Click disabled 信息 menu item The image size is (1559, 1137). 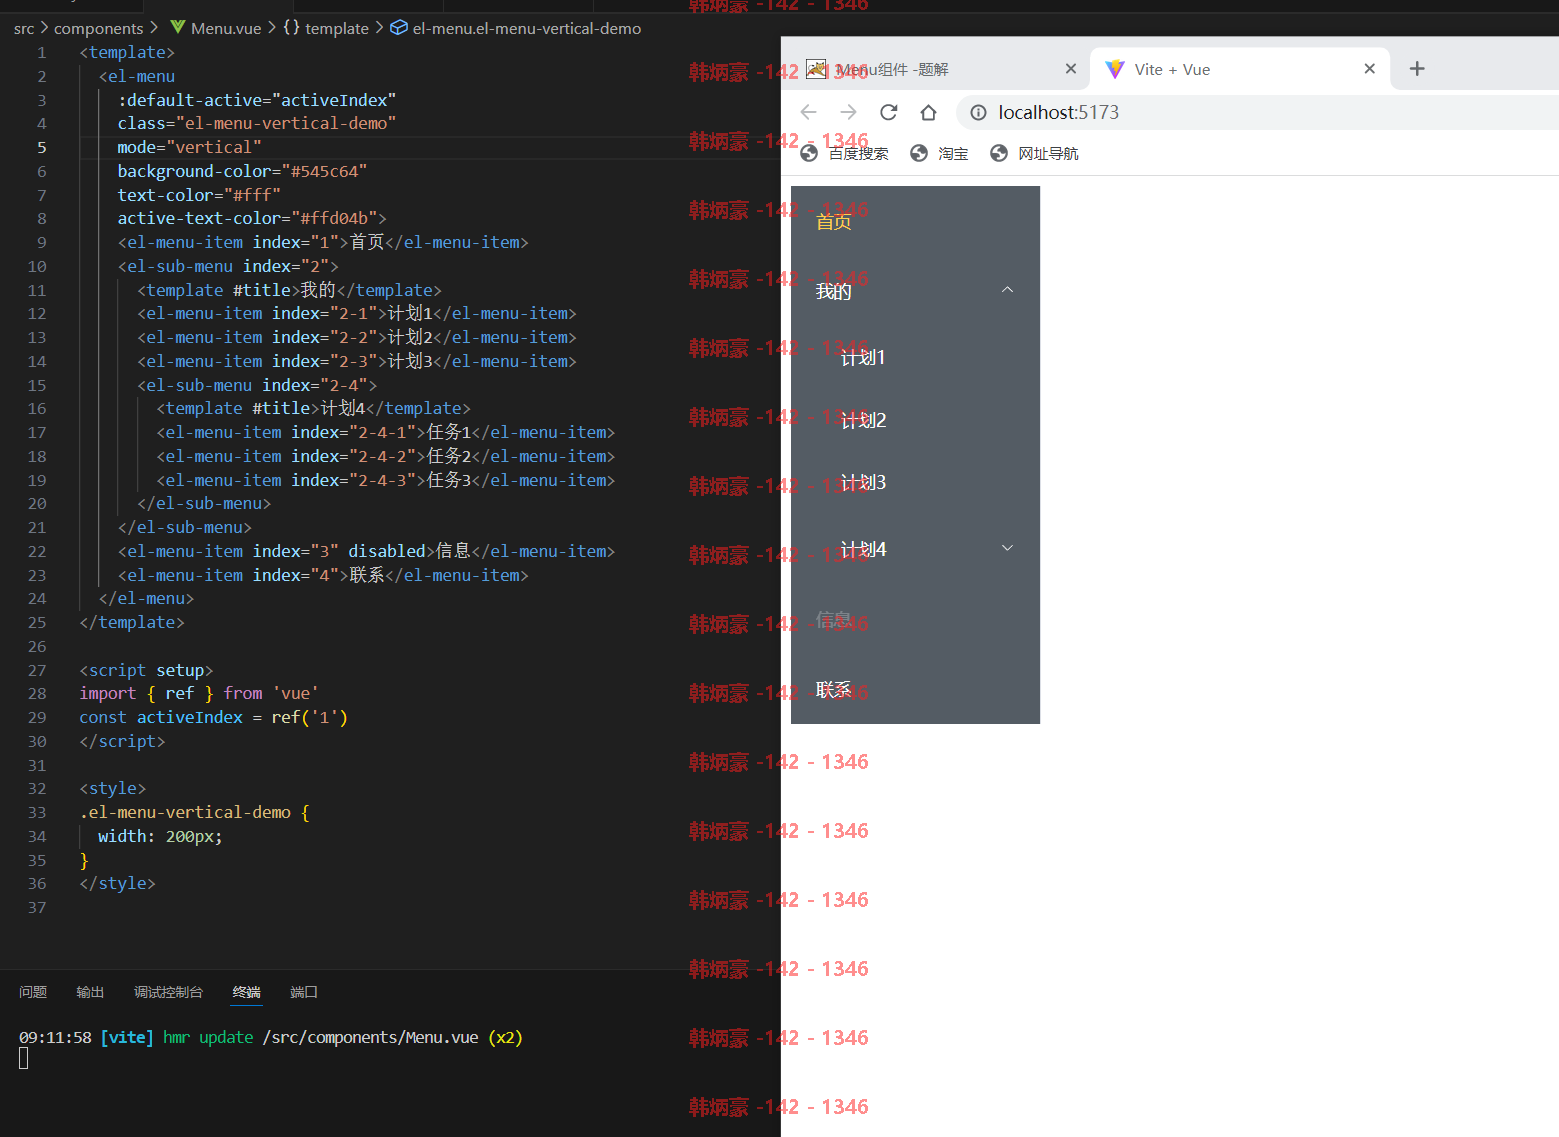coord(915,620)
